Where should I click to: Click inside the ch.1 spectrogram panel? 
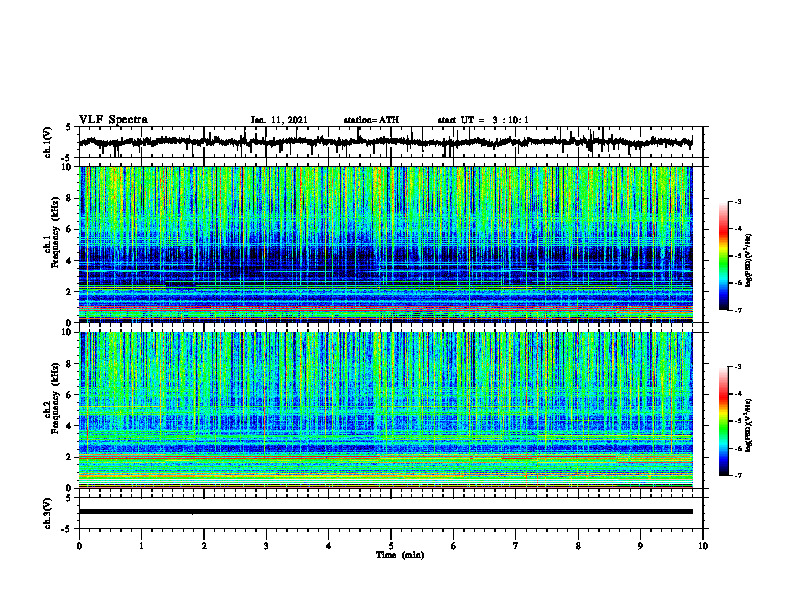click(x=385, y=244)
